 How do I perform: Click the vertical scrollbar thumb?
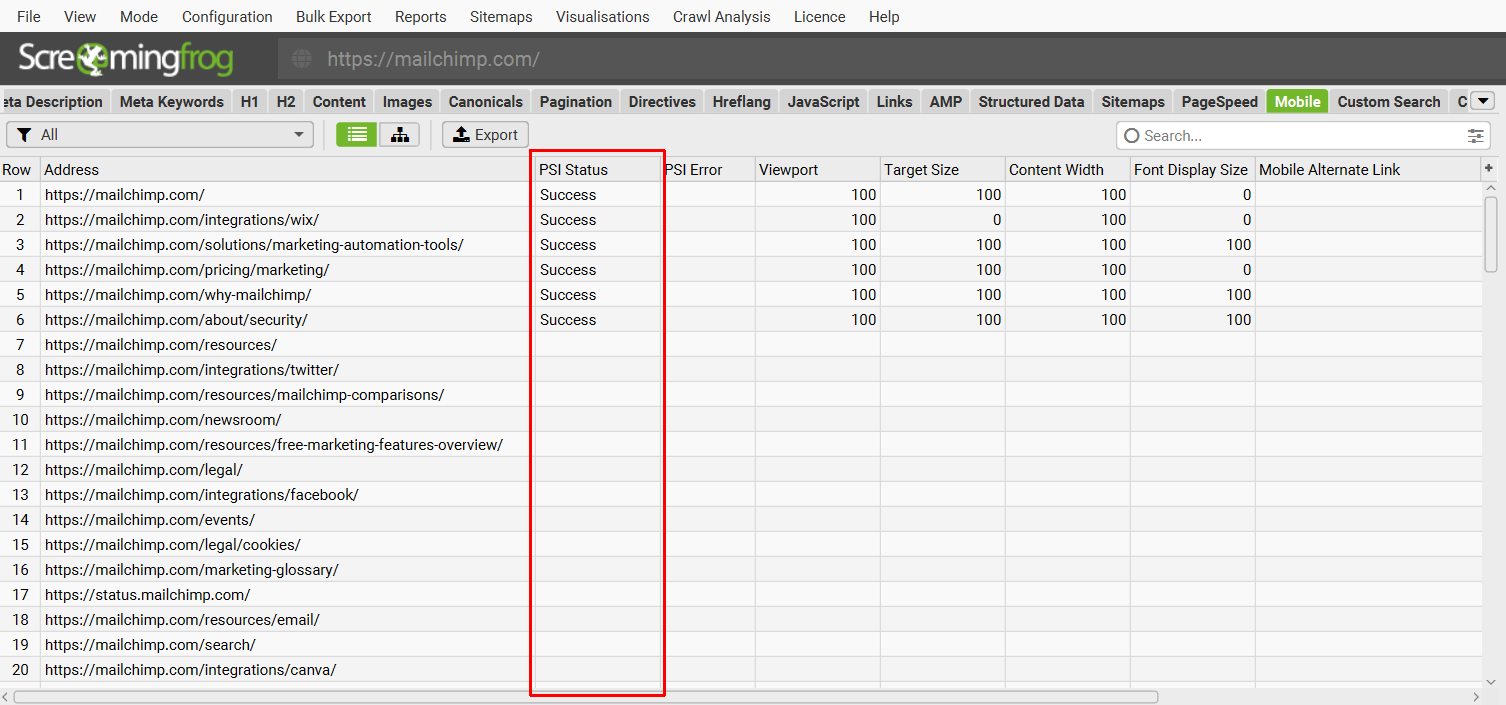coord(1490,235)
